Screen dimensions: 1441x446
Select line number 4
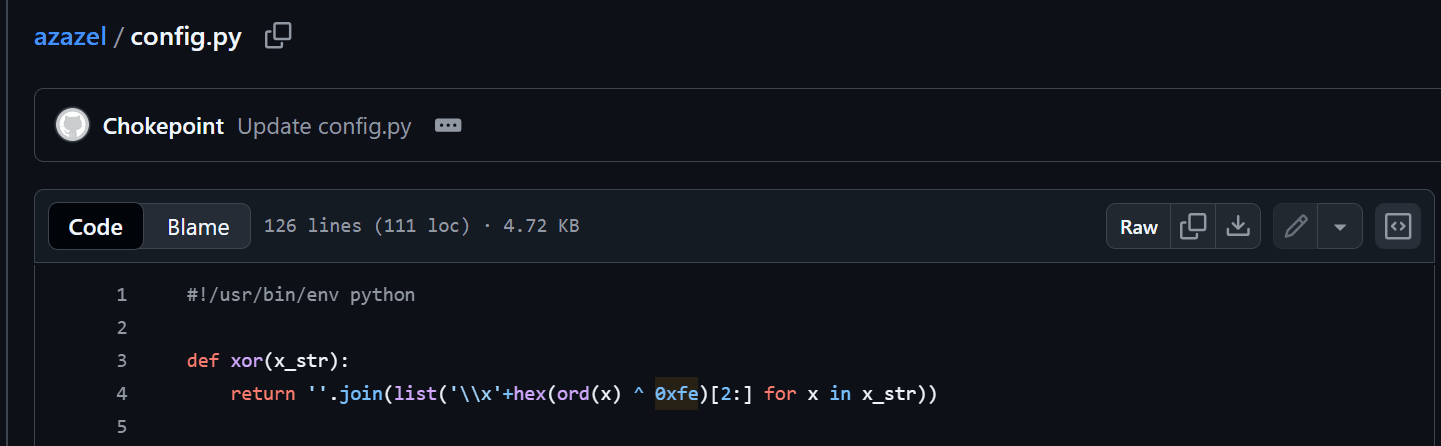(121, 393)
